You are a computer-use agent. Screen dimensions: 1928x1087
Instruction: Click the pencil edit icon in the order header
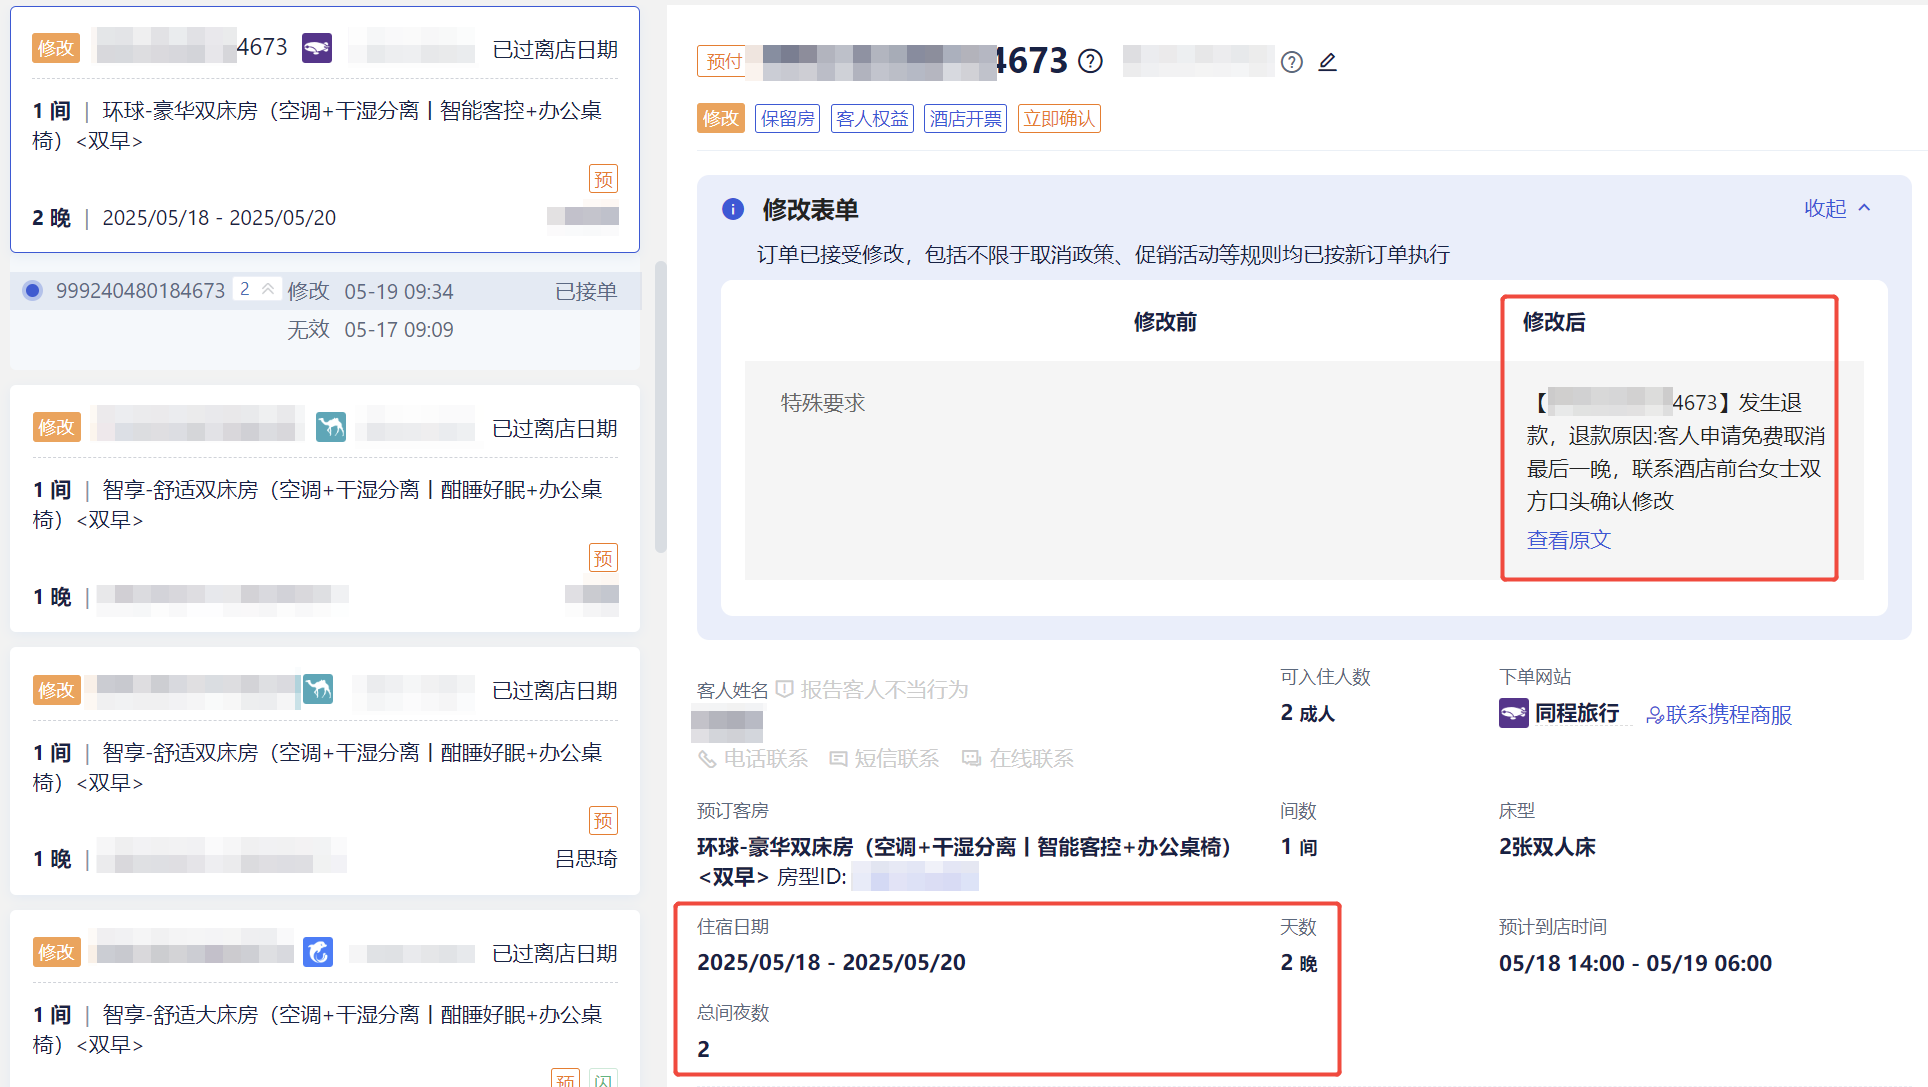point(1327,62)
